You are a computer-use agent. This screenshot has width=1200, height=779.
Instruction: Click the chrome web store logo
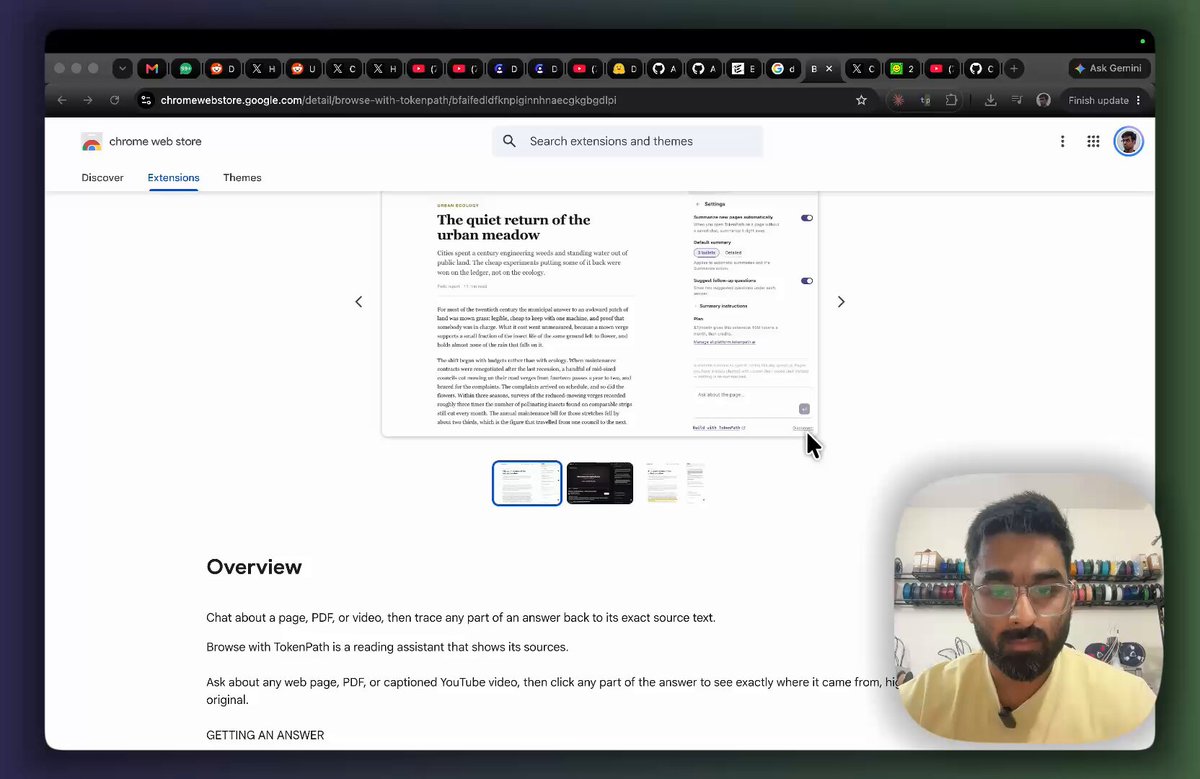click(x=141, y=142)
